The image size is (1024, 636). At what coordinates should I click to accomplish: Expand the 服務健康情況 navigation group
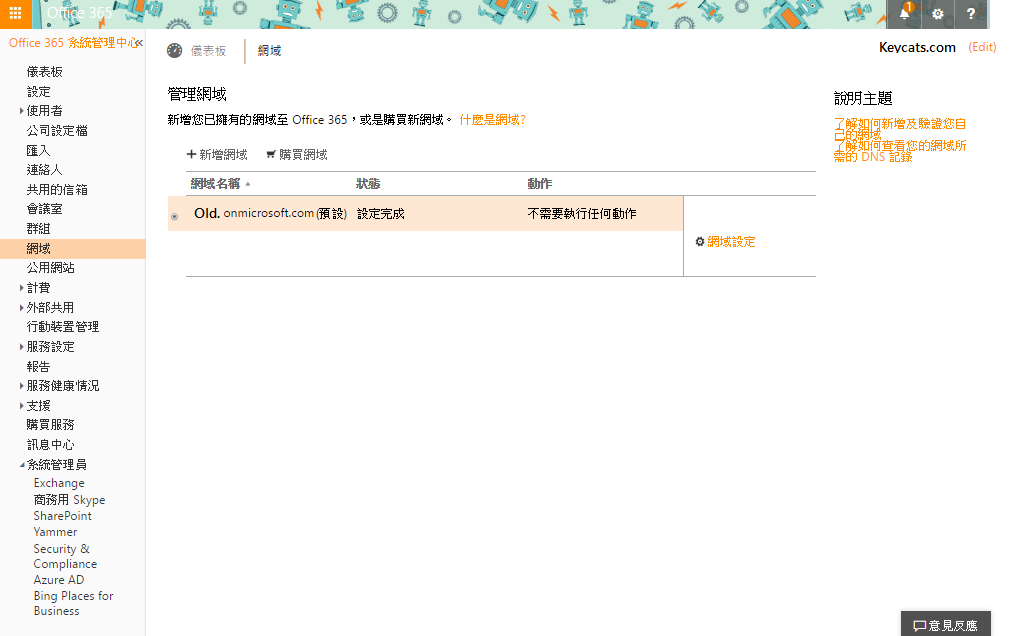click(x=22, y=386)
